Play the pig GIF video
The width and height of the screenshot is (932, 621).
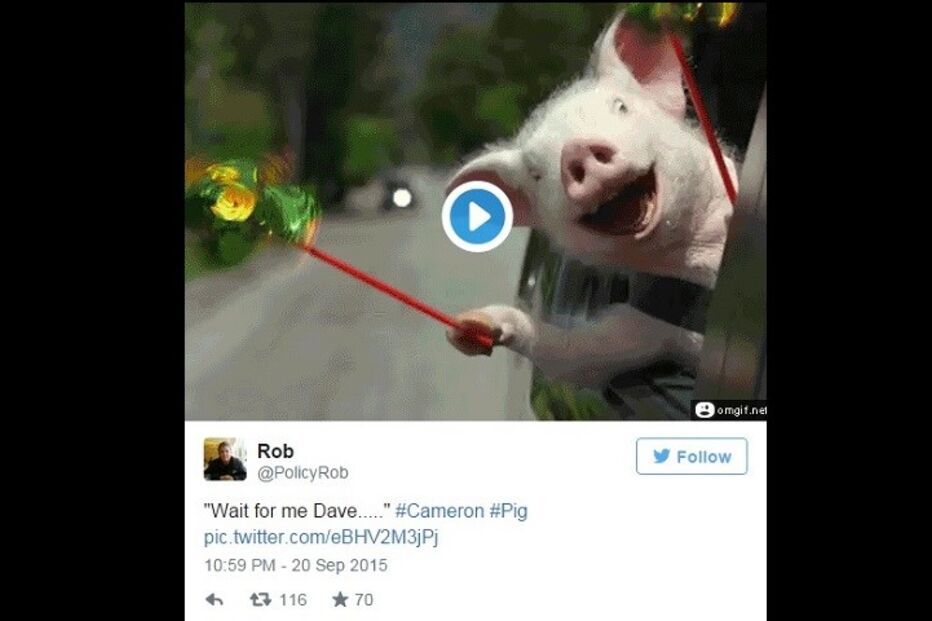tap(477, 217)
